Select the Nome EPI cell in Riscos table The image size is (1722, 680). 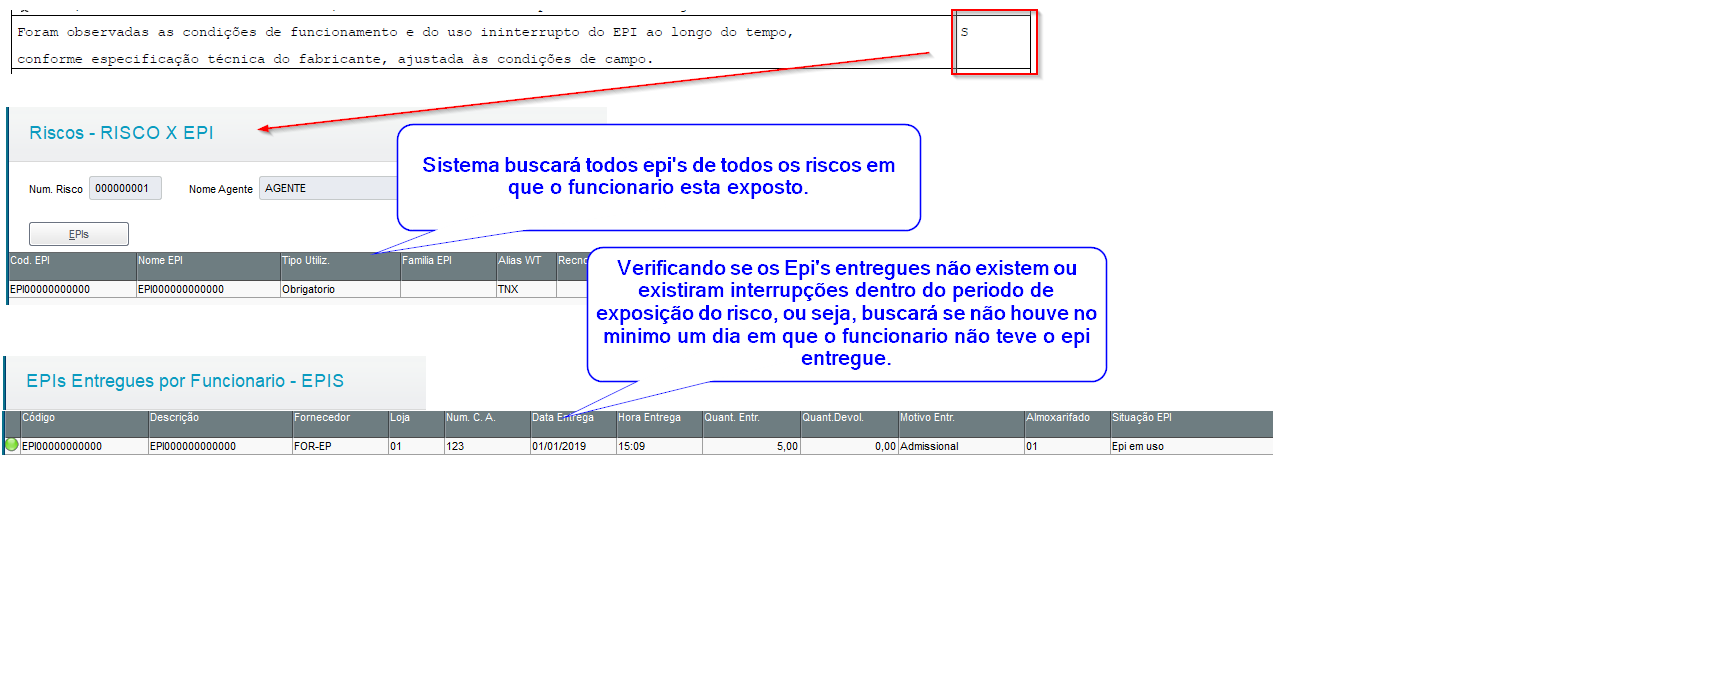tap(208, 289)
